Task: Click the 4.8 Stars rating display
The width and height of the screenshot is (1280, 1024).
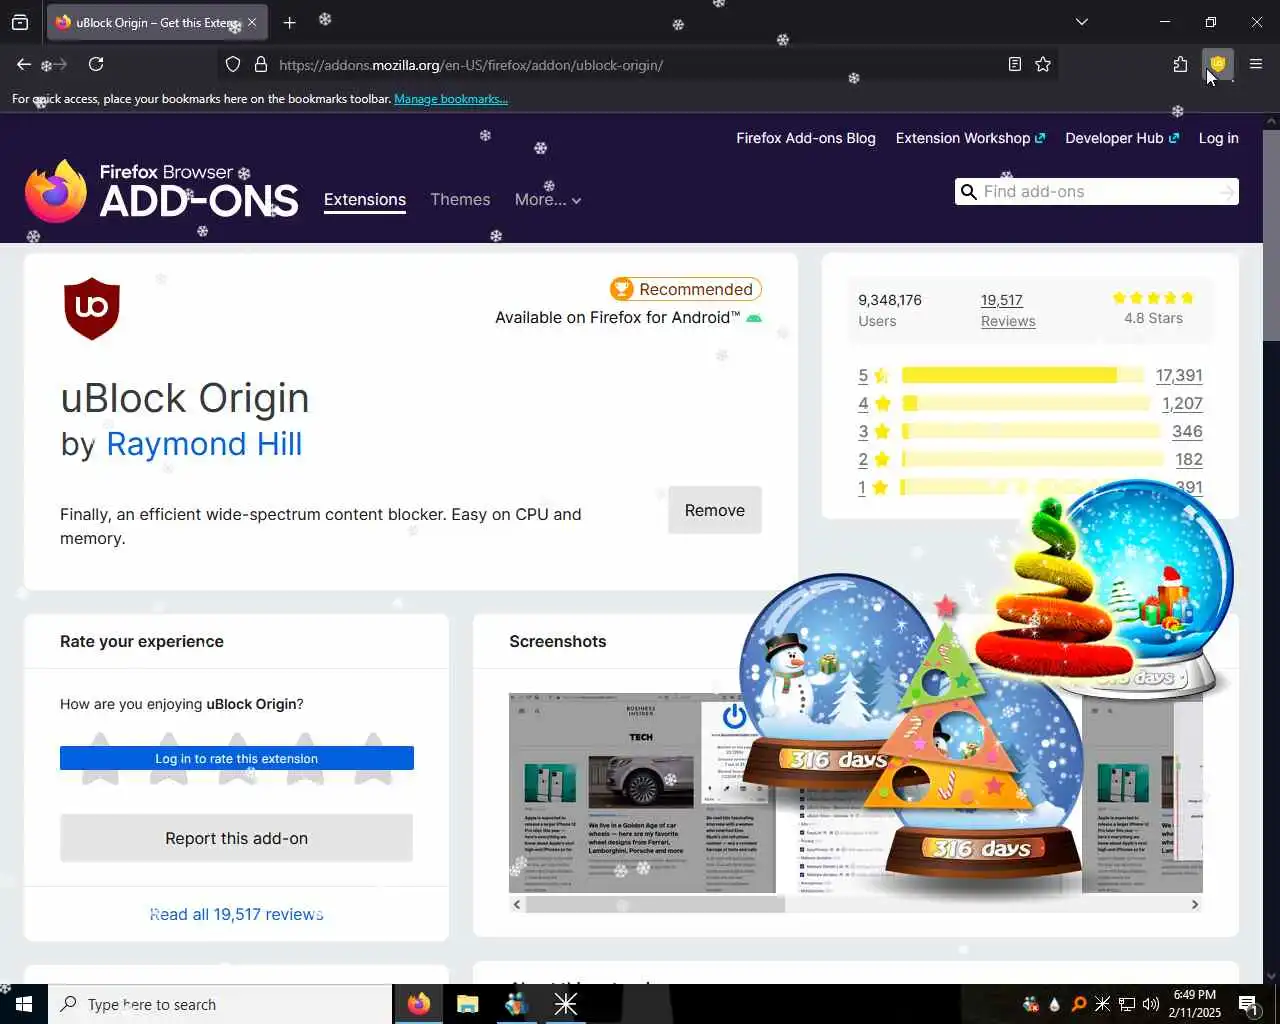Action: (1153, 309)
